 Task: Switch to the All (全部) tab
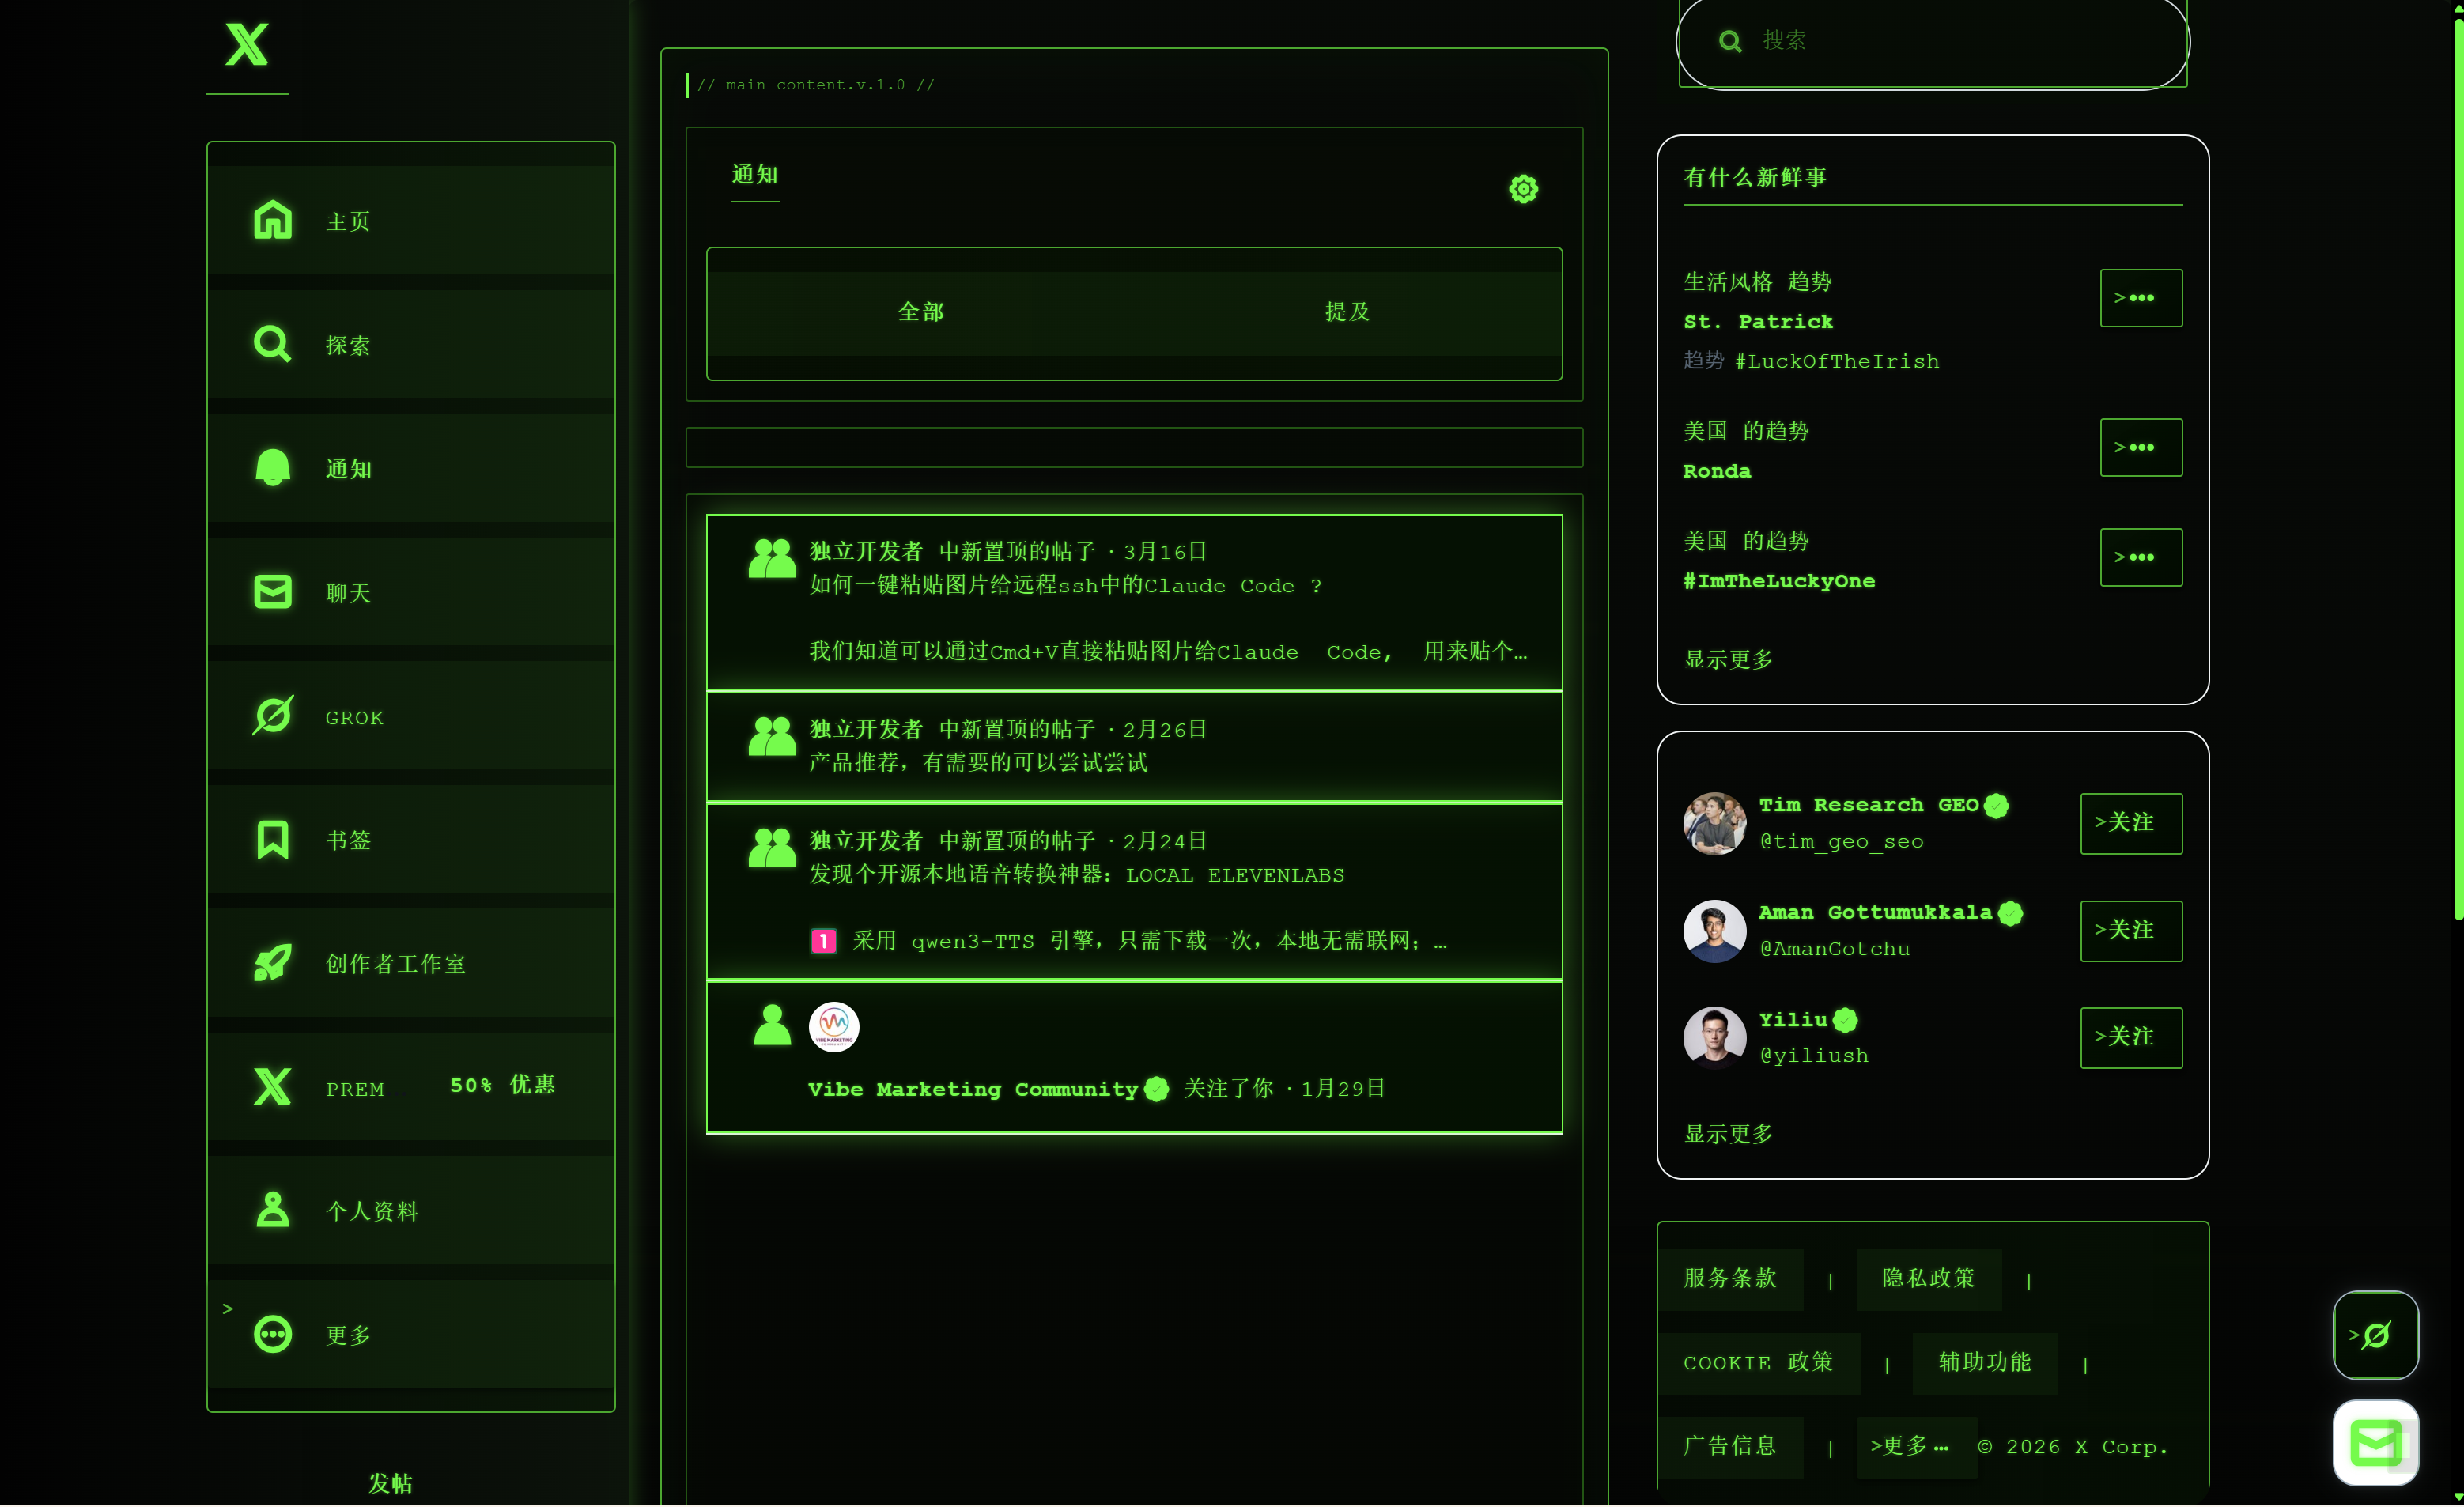(x=920, y=312)
